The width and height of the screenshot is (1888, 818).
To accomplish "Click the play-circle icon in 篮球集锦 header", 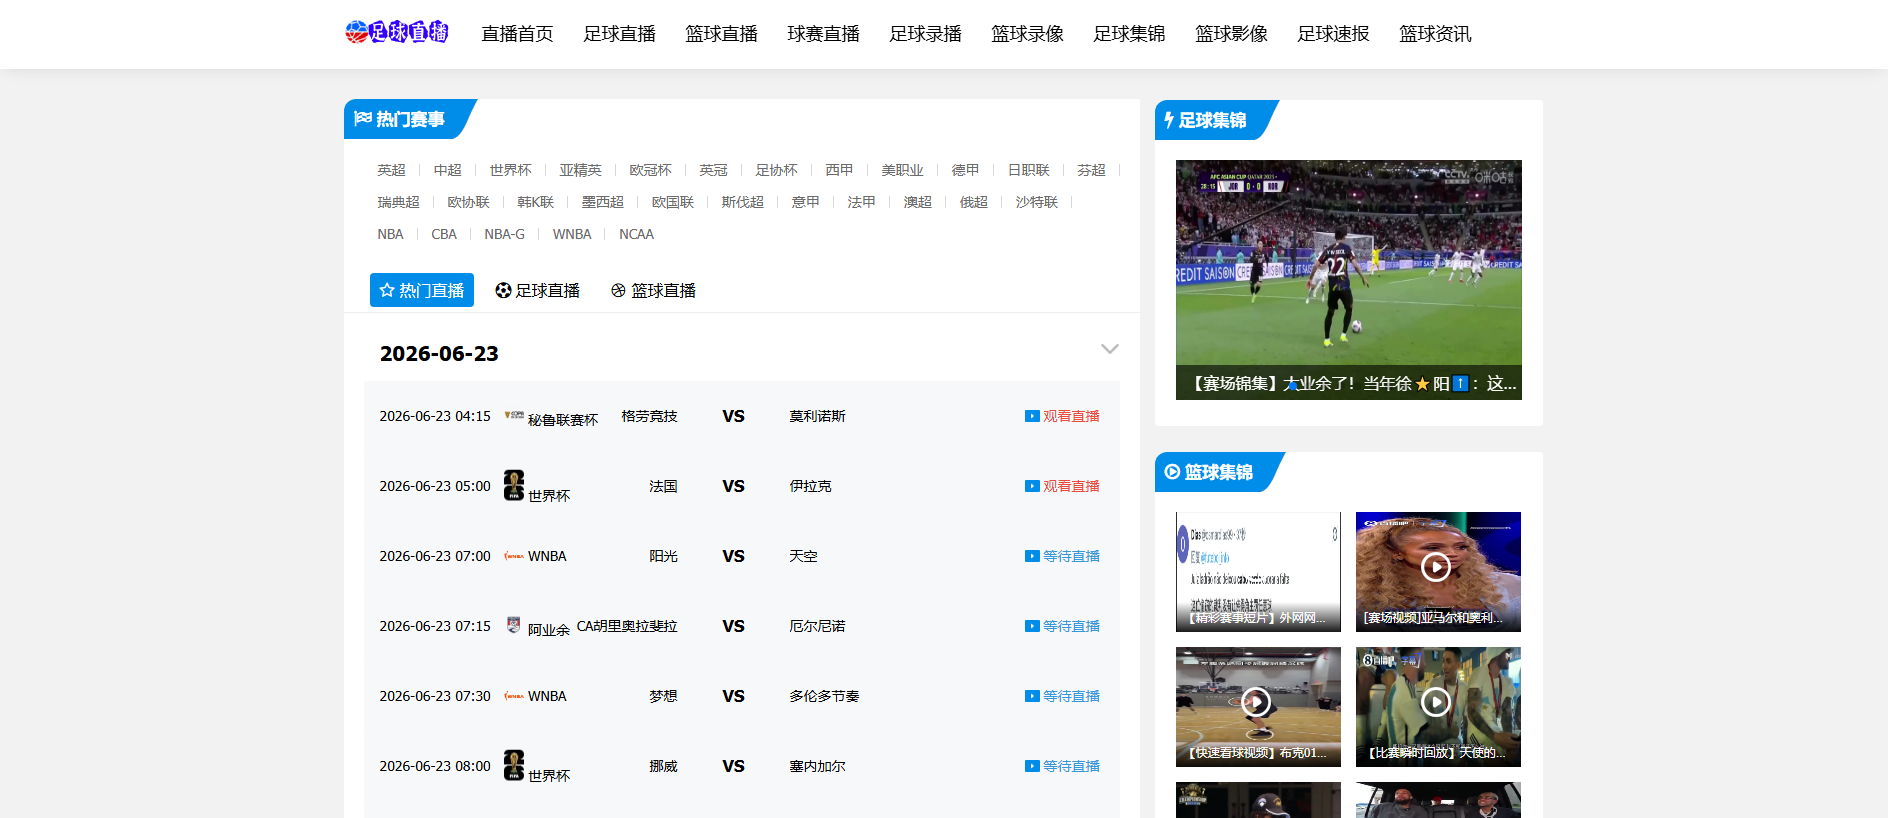I will click(x=1172, y=472).
